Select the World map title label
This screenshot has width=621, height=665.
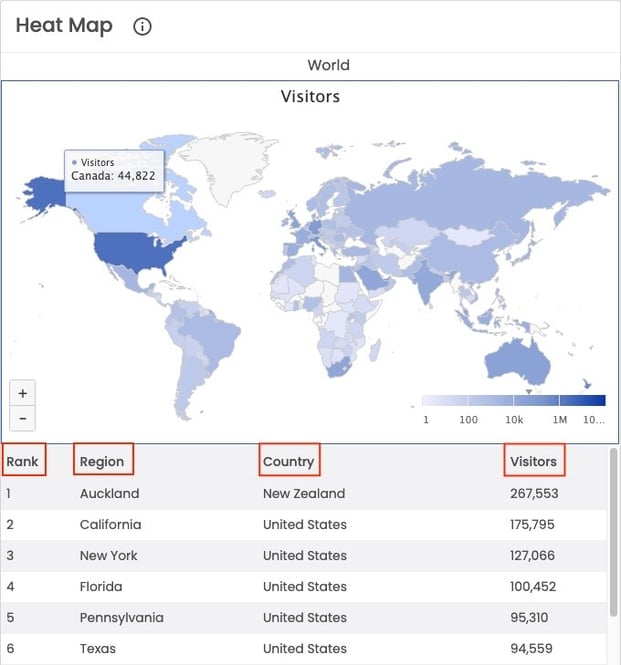pyautogui.click(x=328, y=65)
